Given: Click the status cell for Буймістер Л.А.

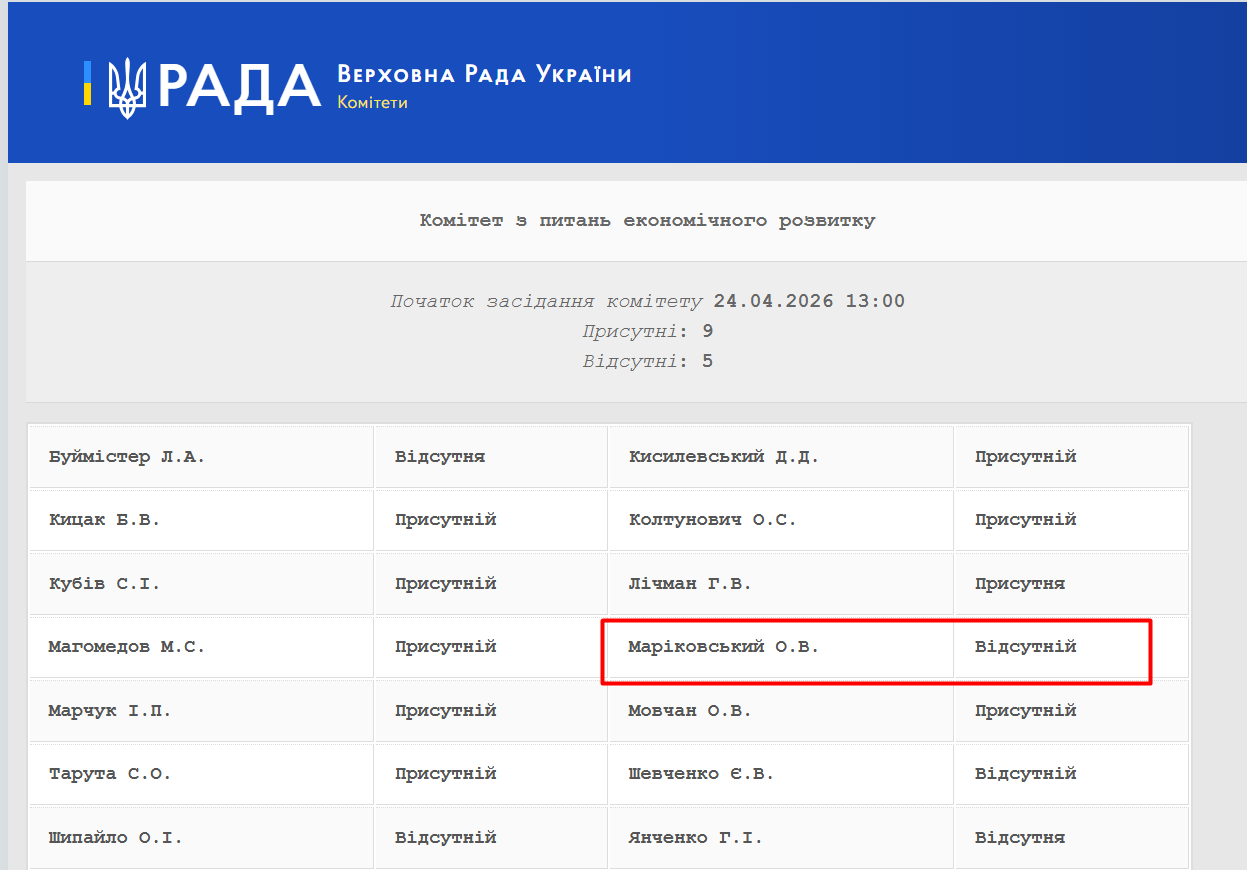Looking at the screenshot, I should pos(491,457).
